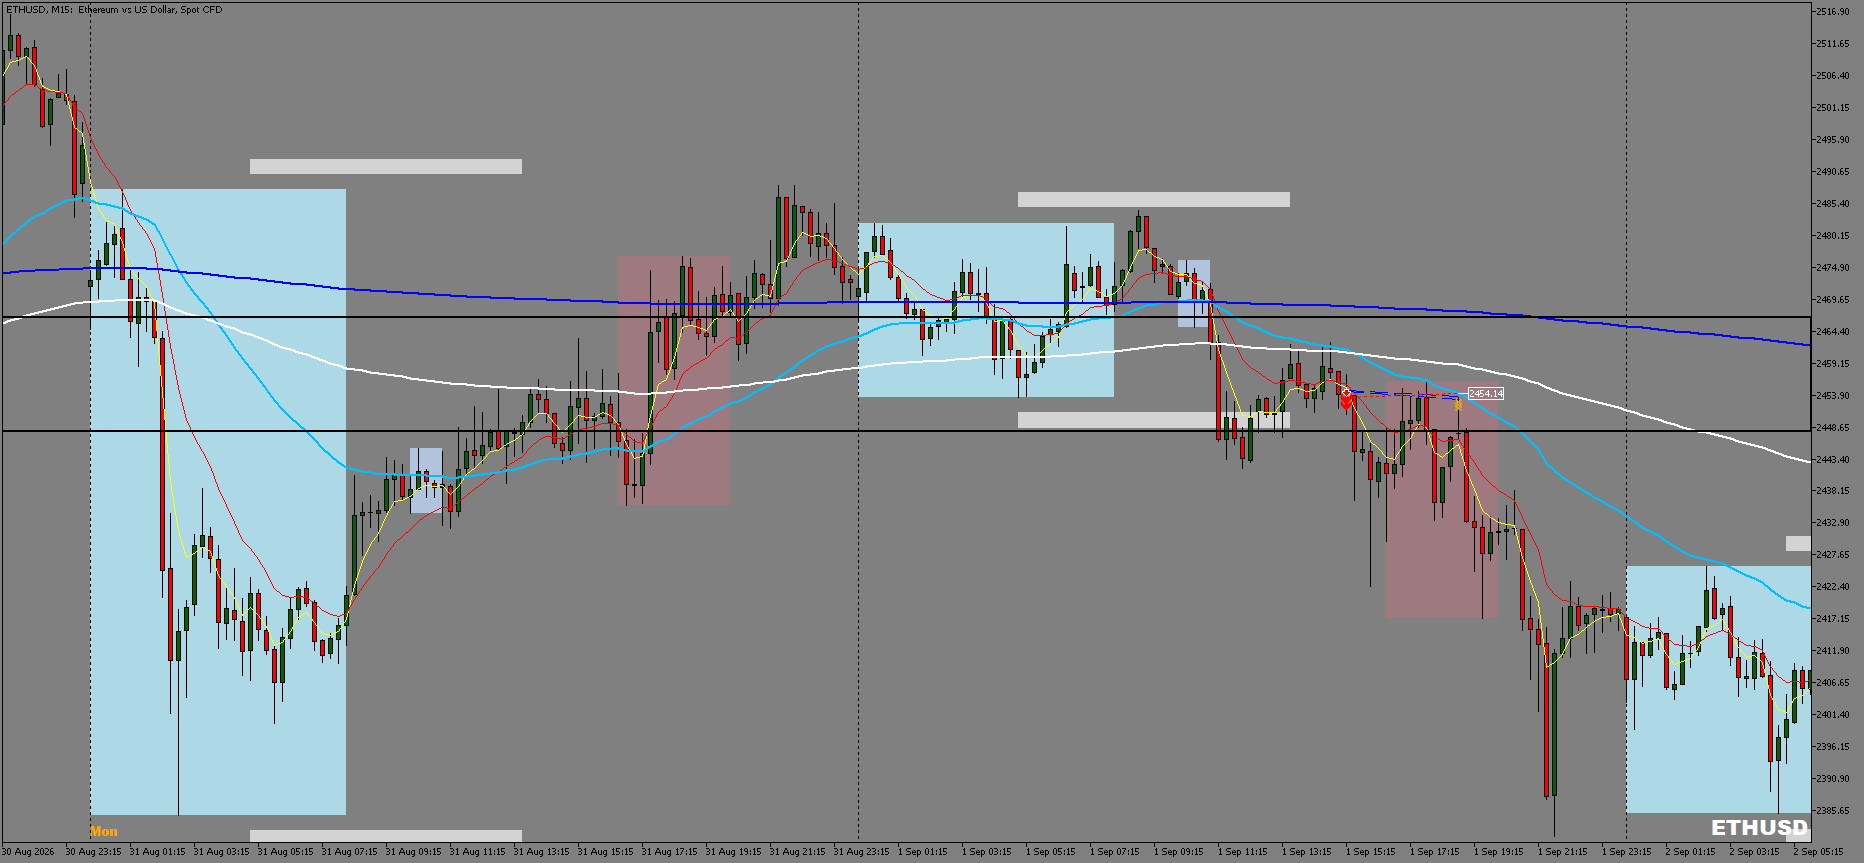
Task: Click the 2480.15 price axis label
Action: click(x=1833, y=236)
